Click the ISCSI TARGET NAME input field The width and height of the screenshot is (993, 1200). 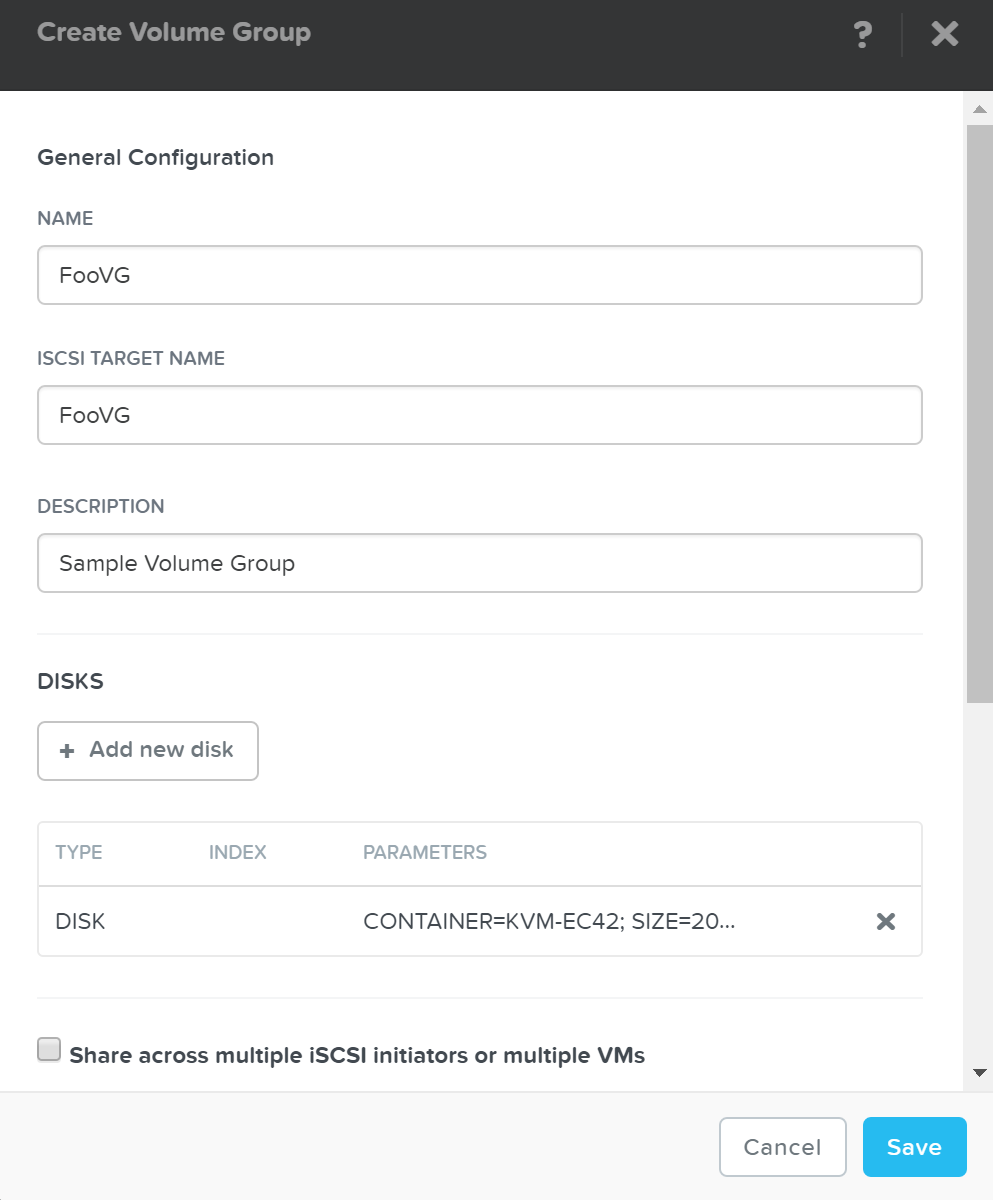(x=480, y=414)
